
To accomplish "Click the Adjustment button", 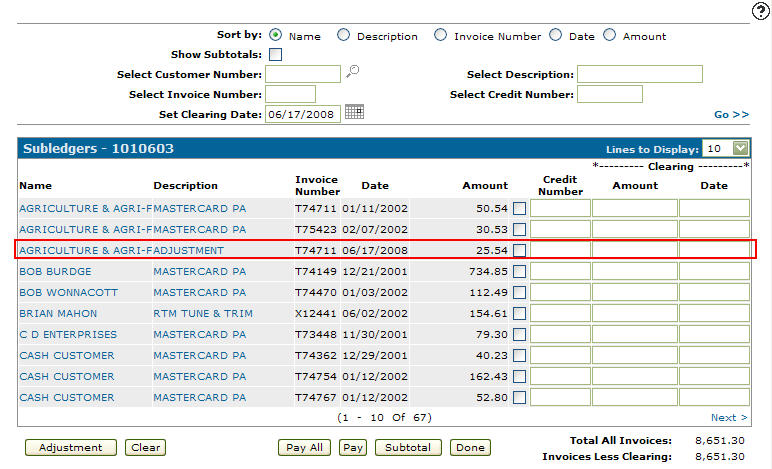I will [x=71, y=448].
